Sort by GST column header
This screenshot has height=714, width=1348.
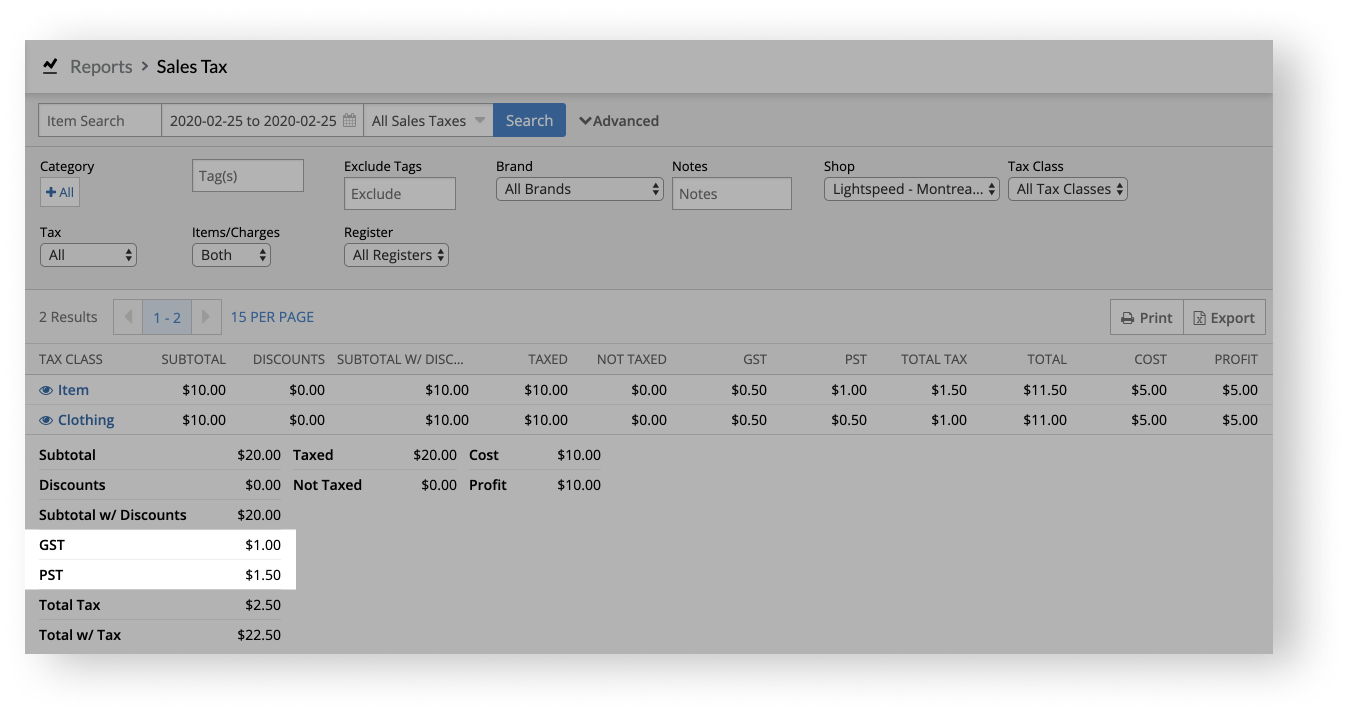click(x=755, y=359)
